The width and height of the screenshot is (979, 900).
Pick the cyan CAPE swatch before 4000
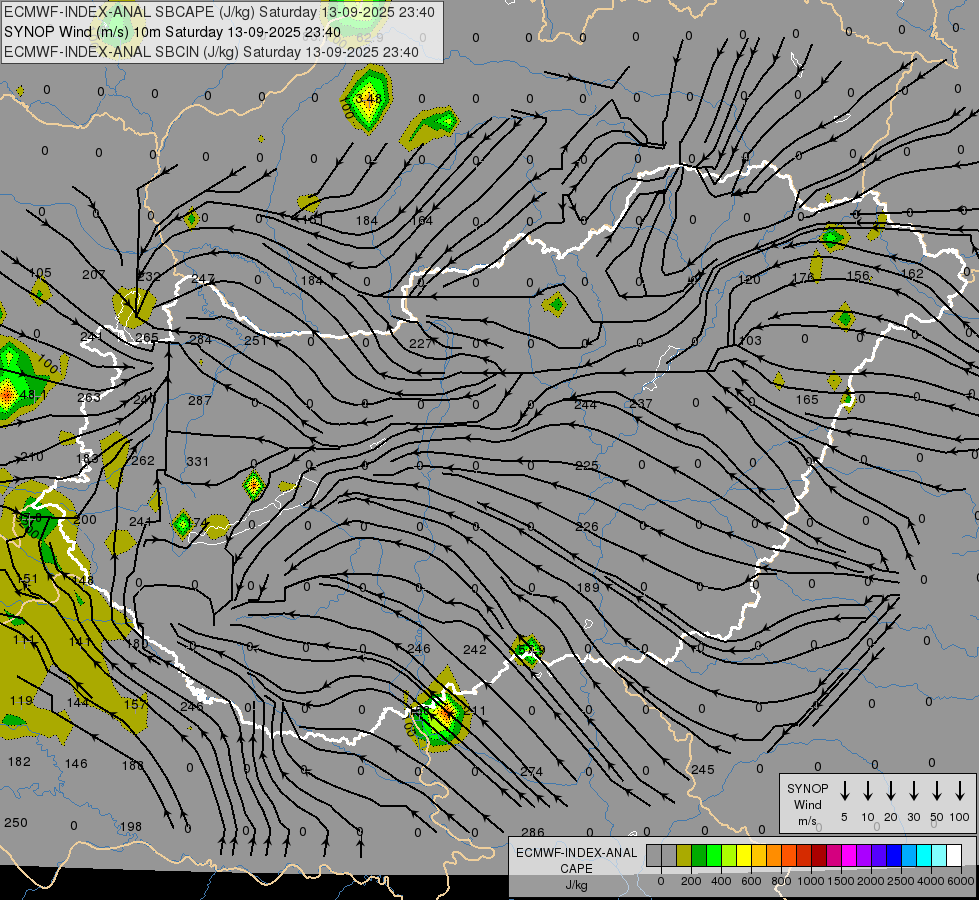click(x=923, y=855)
